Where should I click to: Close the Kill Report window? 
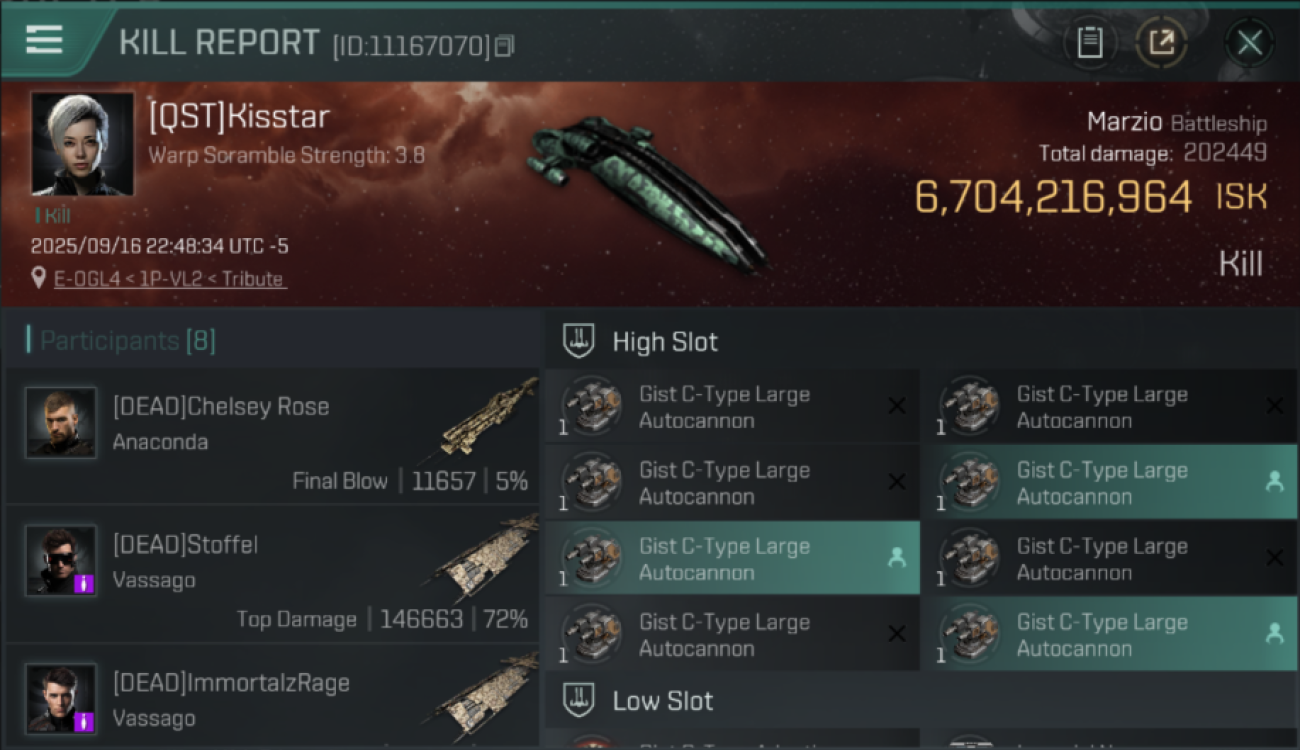pos(1249,43)
